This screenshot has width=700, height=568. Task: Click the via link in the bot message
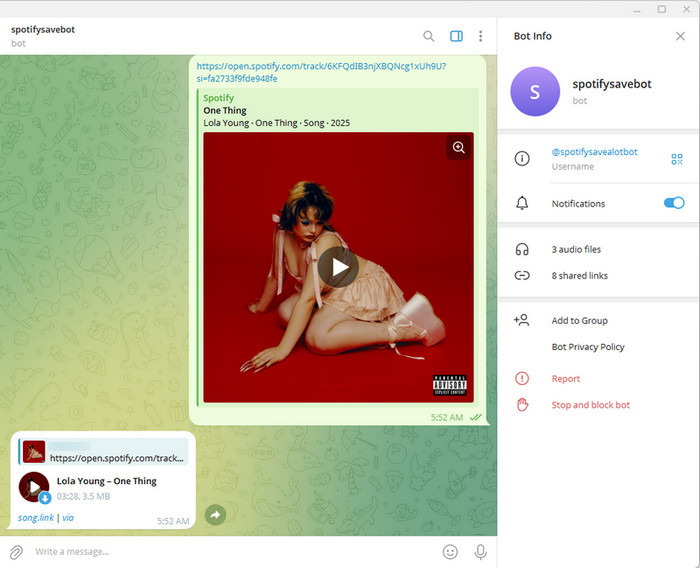click(x=68, y=518)
